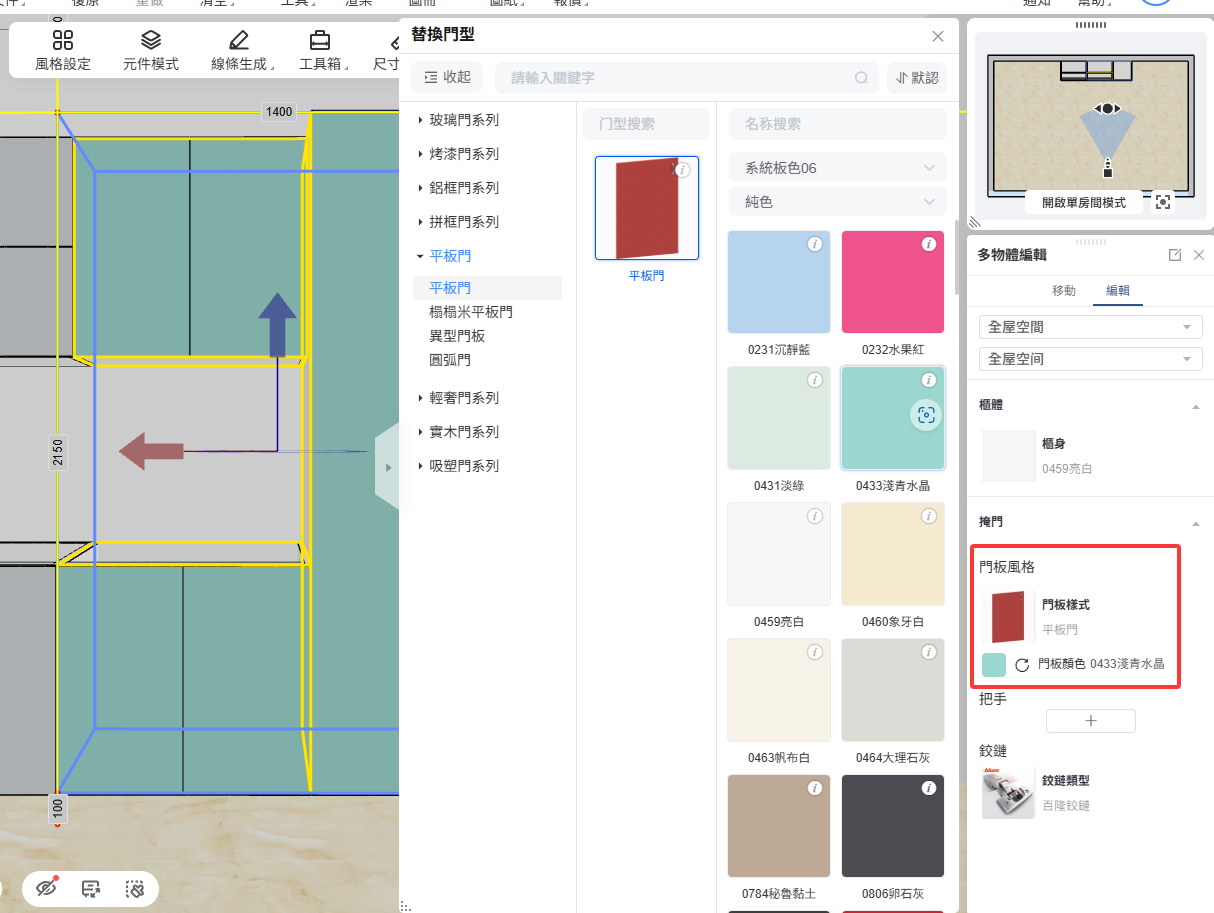
Task: Open the 純色 filter dropdown
Action: [837, 202]
